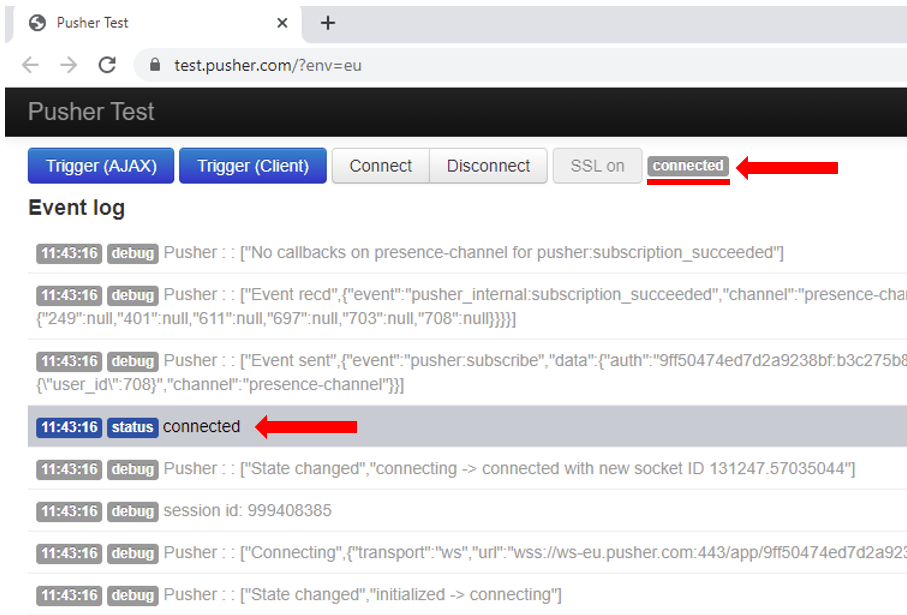
Task: Click the 'initialized -> connecting' log entry
Action: click(x=467, y=594)
